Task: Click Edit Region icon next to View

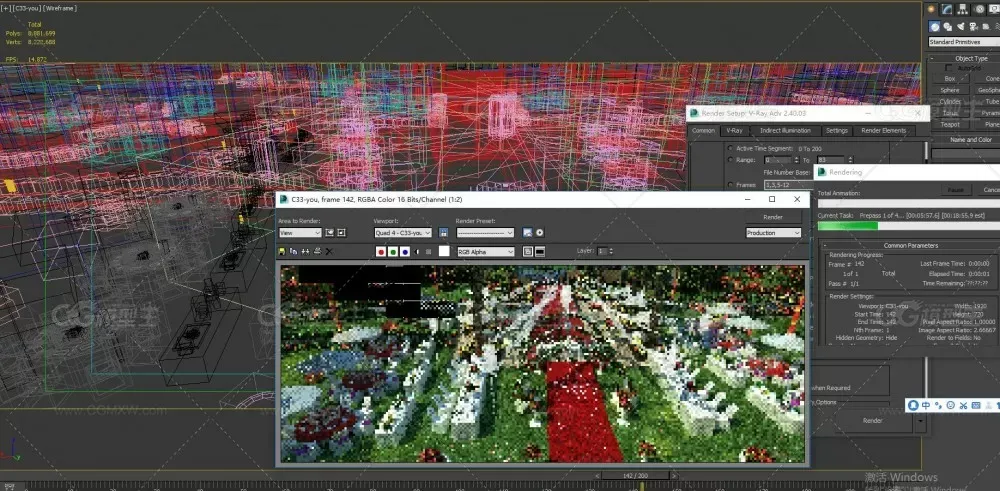Action: click(330, 233)
